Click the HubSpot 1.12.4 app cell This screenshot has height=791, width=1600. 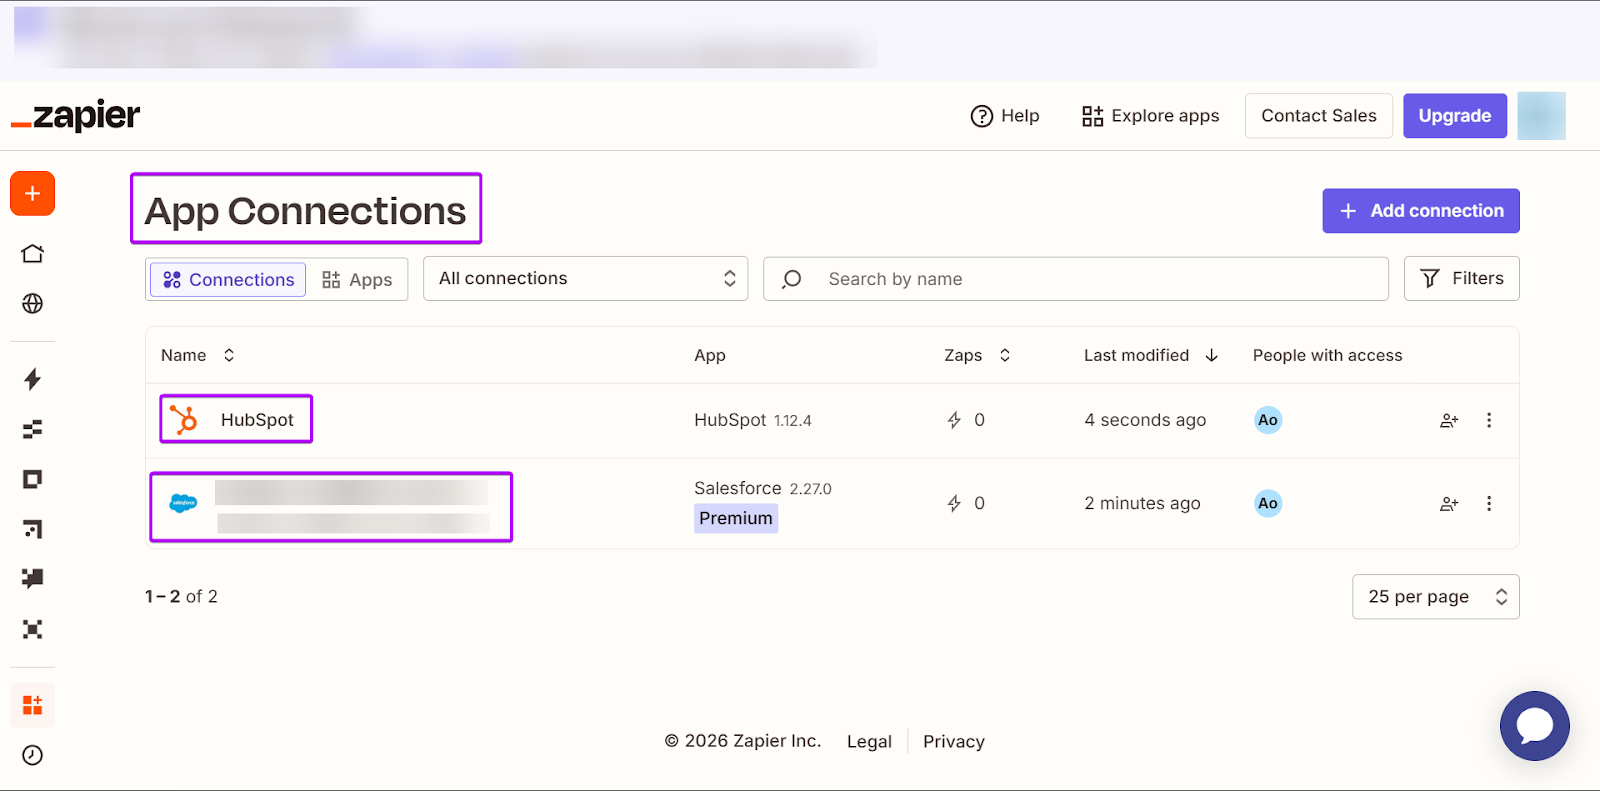[x=752, y=420]
